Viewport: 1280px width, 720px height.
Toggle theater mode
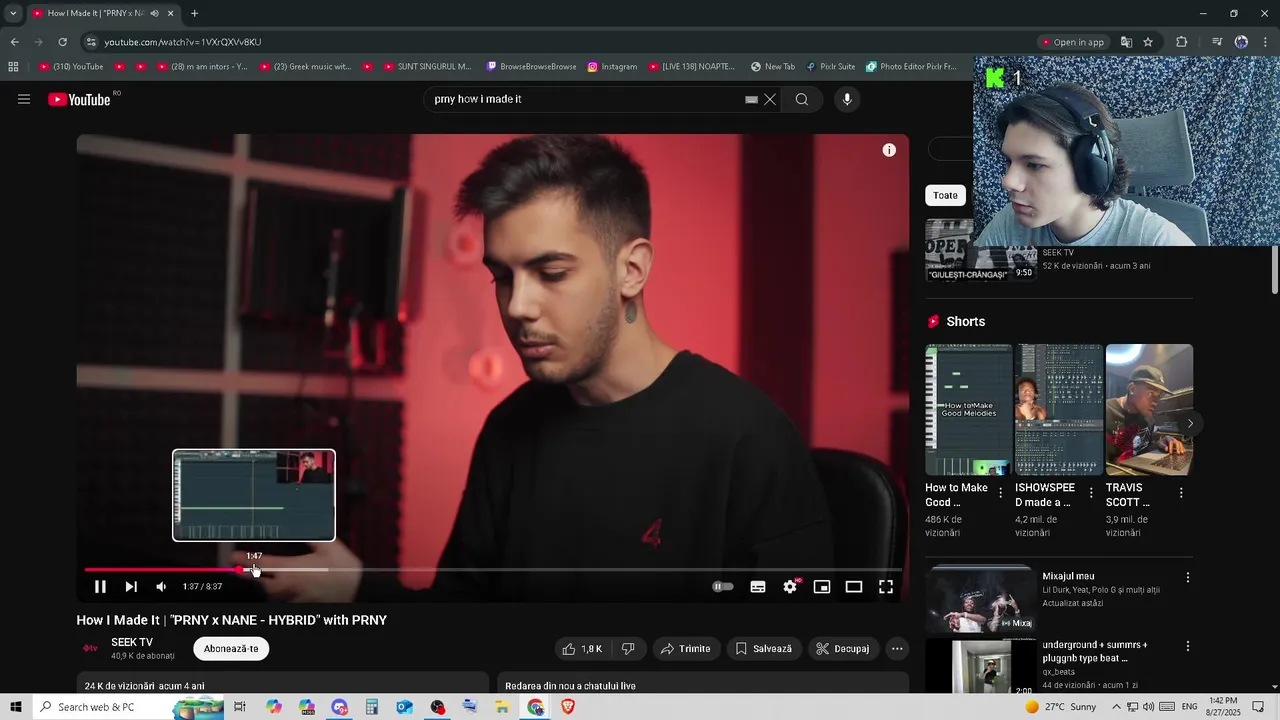854,587
